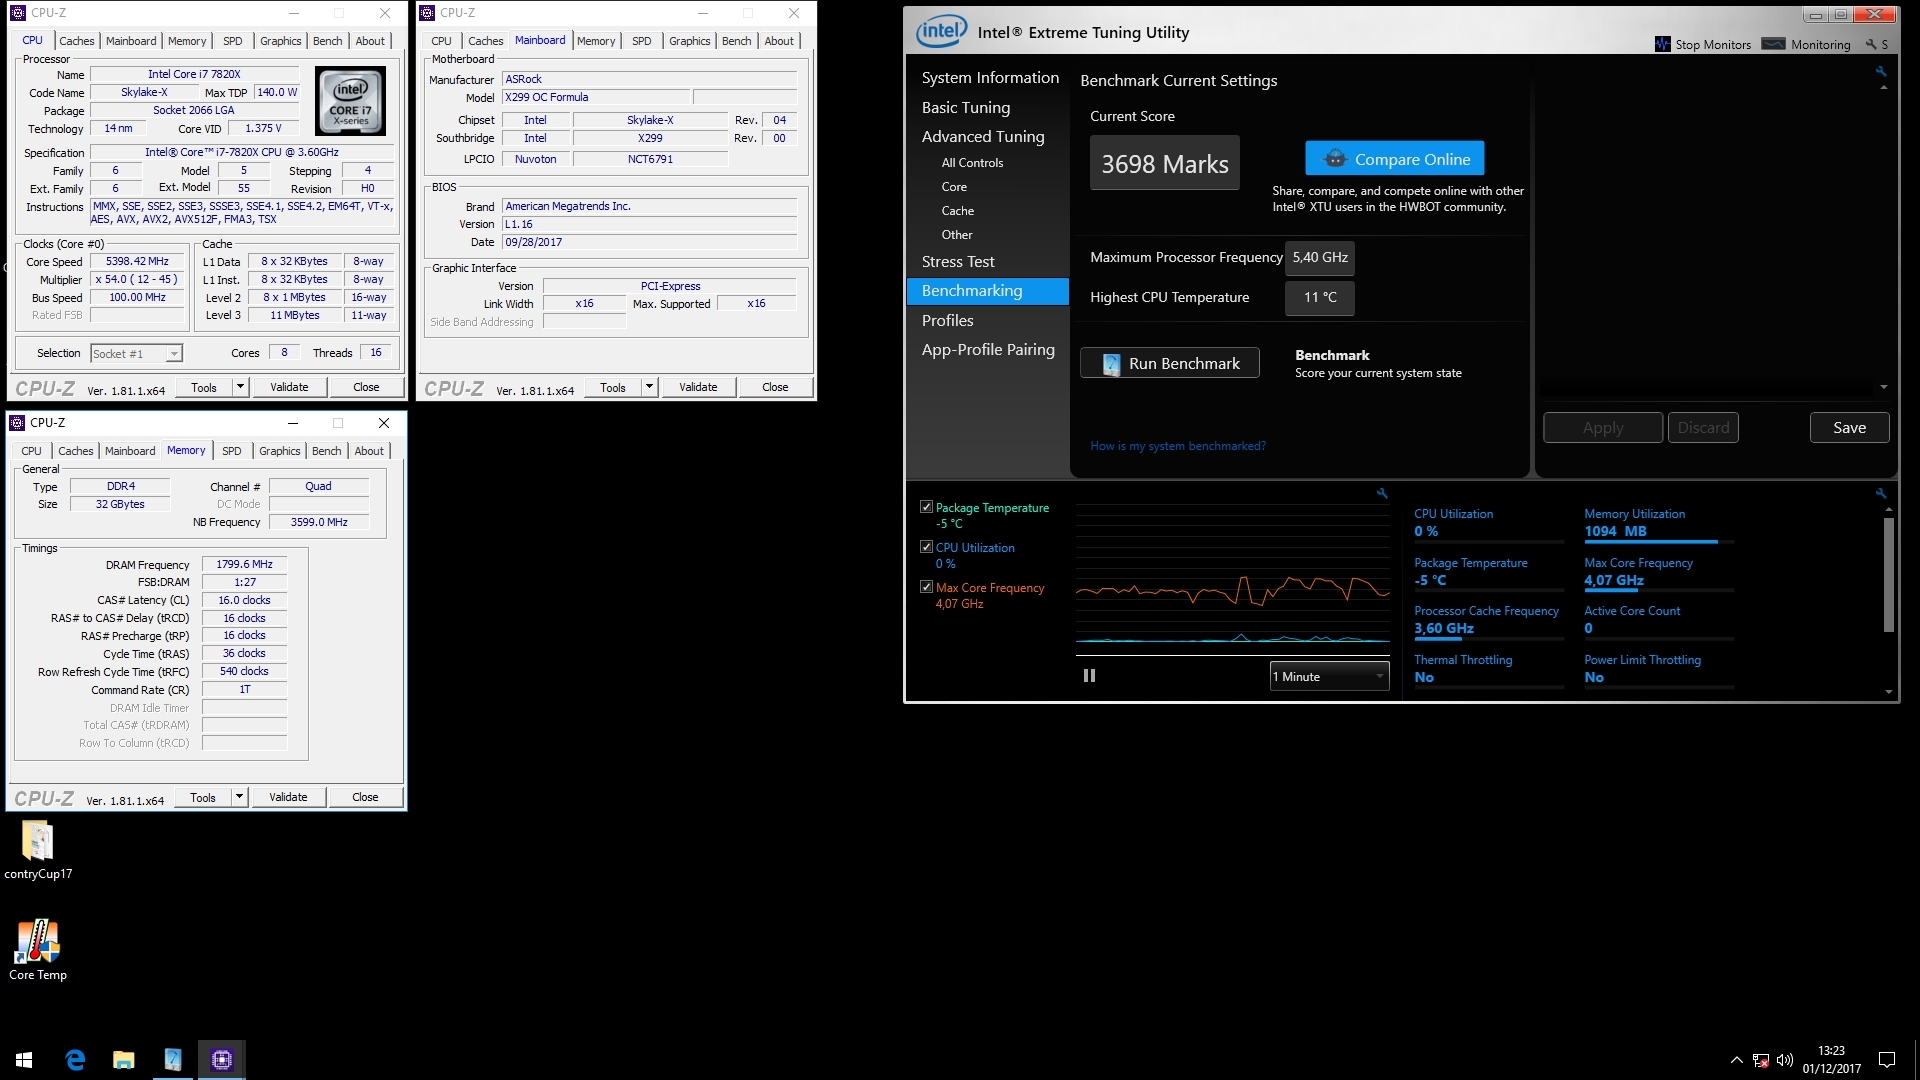Open File Explorer from taskbar
The width and height of the screenshot is (1920, 1080).
pyautogui.click(x=124, y=1059)
